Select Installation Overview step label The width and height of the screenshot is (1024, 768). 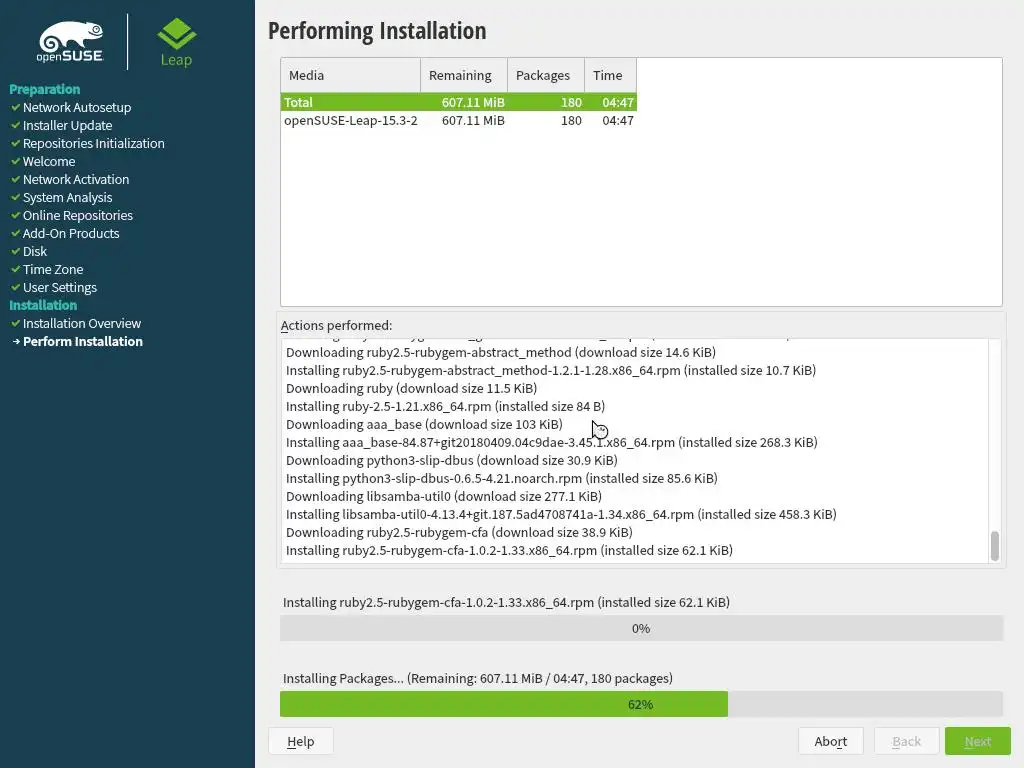tap(82, 323)
